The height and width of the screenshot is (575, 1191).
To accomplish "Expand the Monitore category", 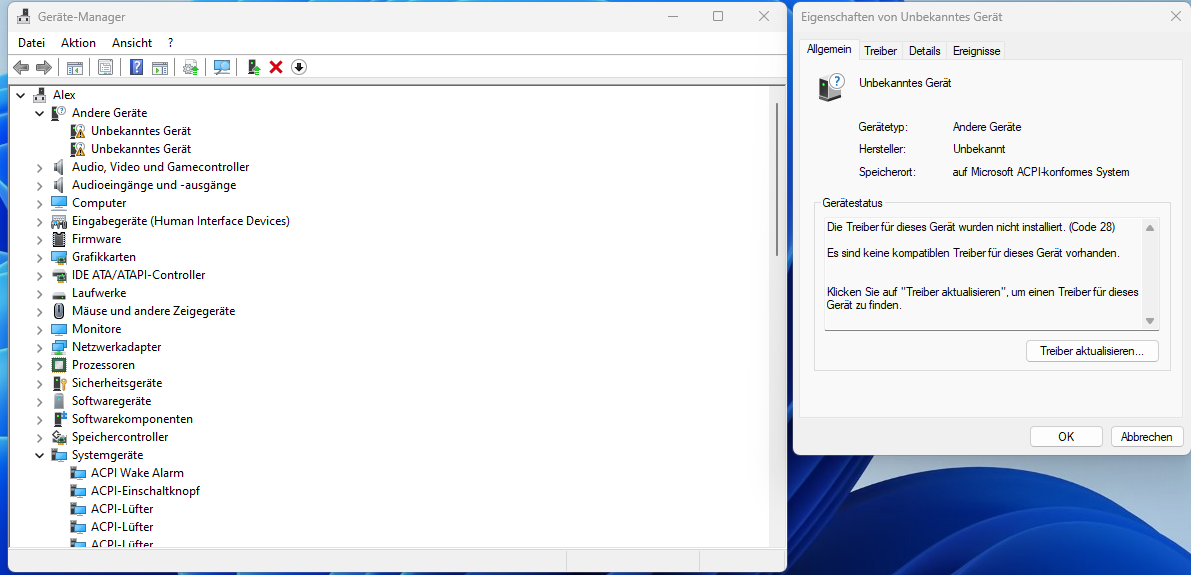I will (x=39, y=329).
